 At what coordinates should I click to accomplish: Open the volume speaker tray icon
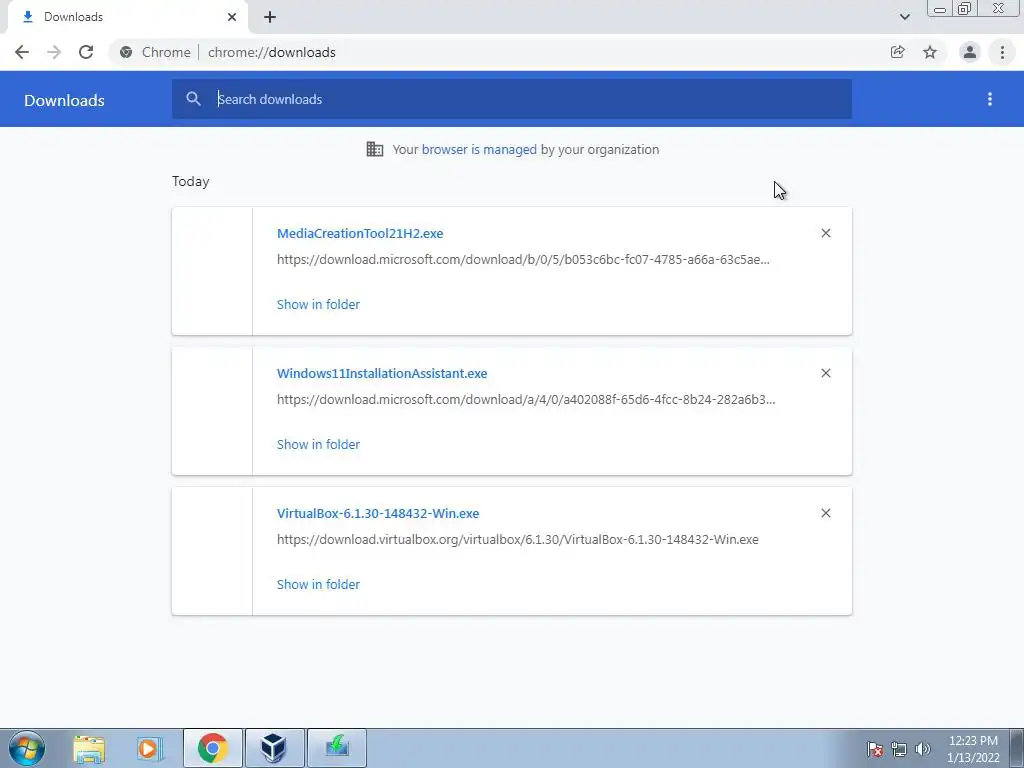[923, 749]
